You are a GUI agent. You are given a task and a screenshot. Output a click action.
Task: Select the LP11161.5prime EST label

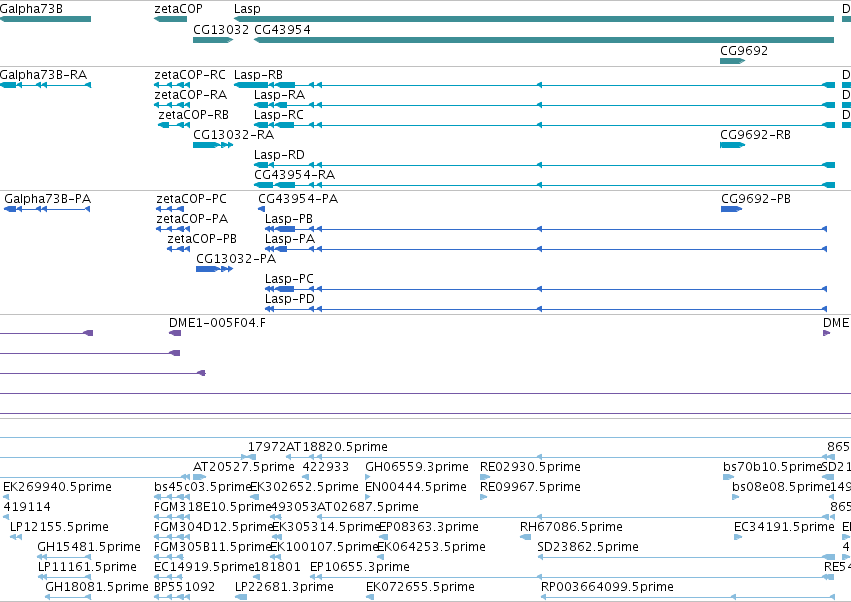click(x=87, y=567)
